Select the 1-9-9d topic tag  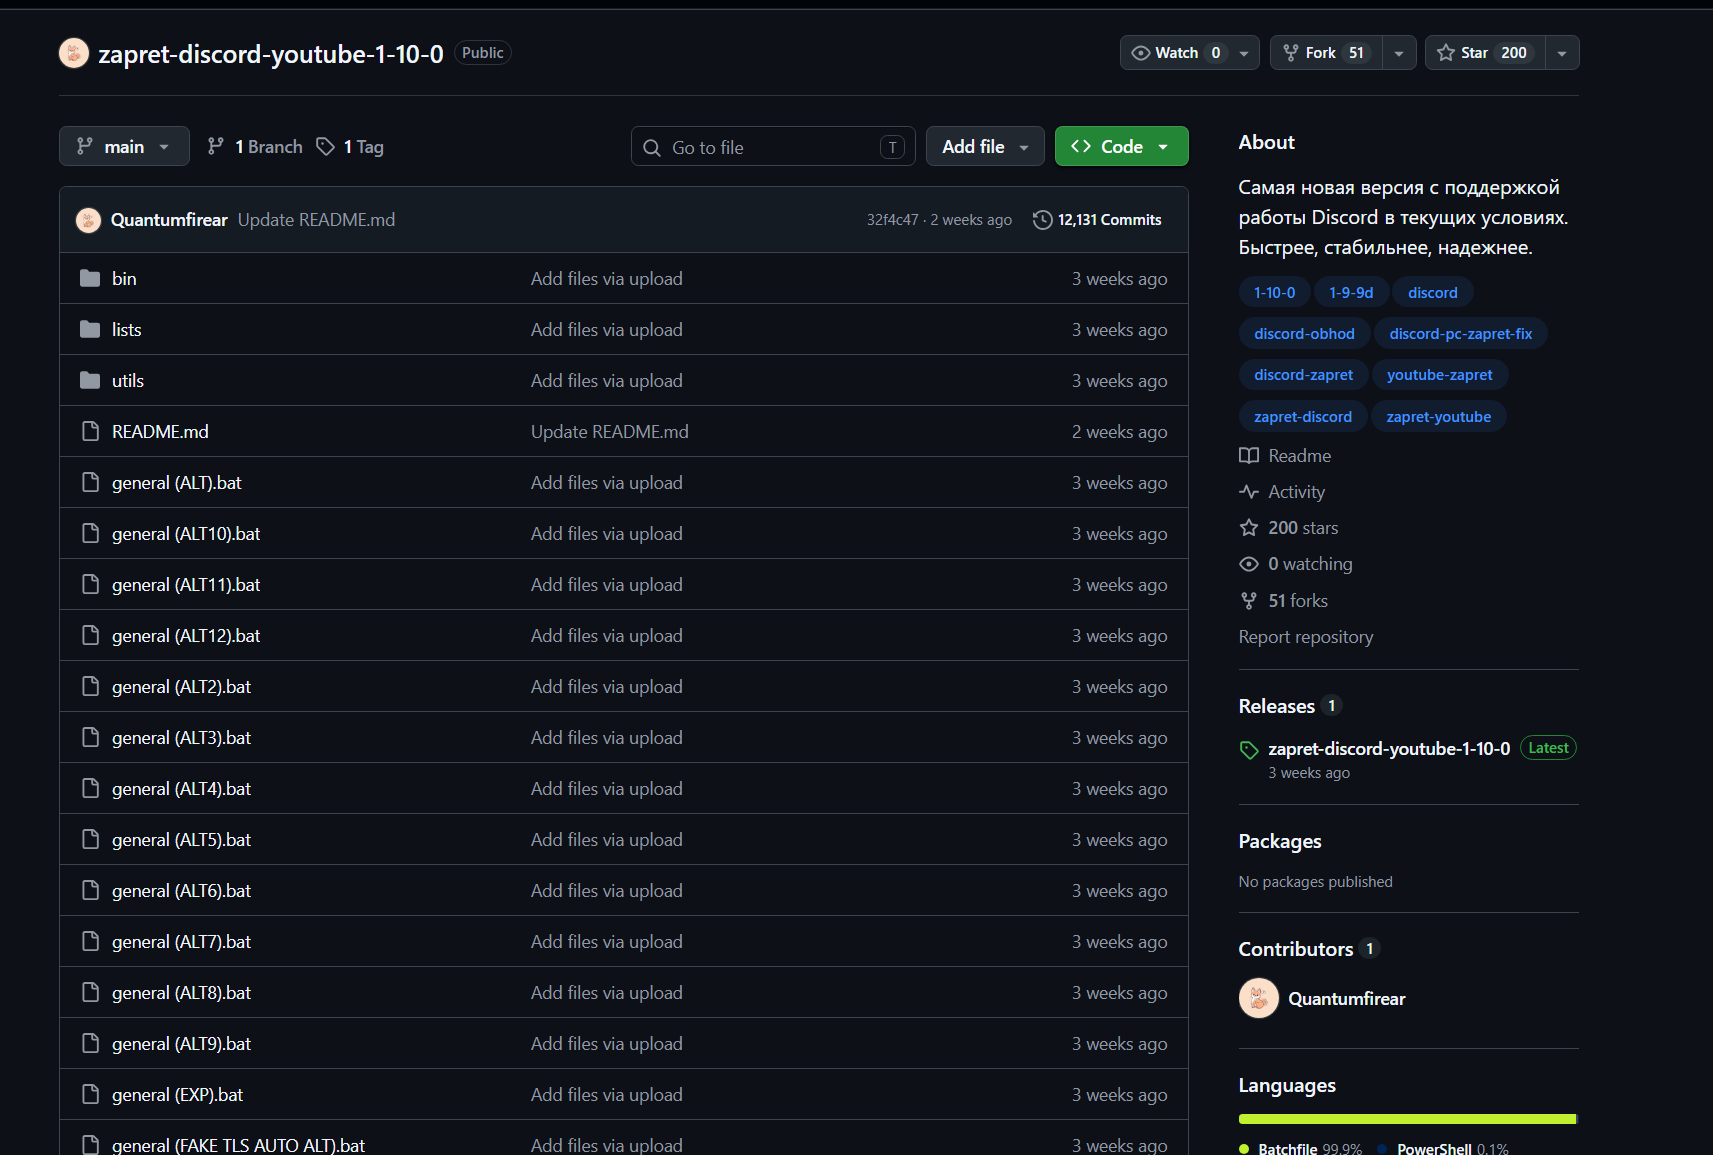tap(1351, 293)
